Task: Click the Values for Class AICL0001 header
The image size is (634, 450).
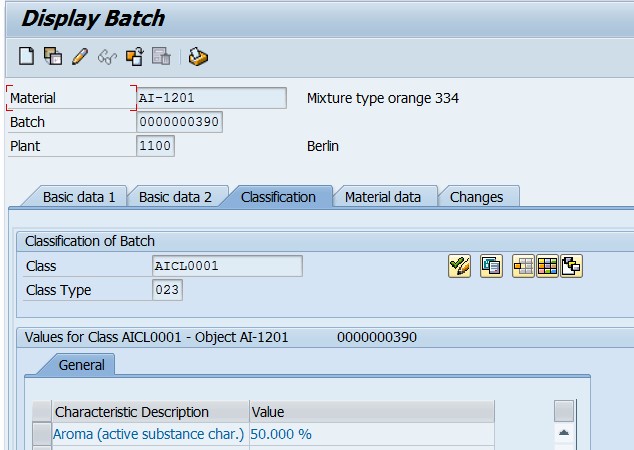Action: point(221,337)
